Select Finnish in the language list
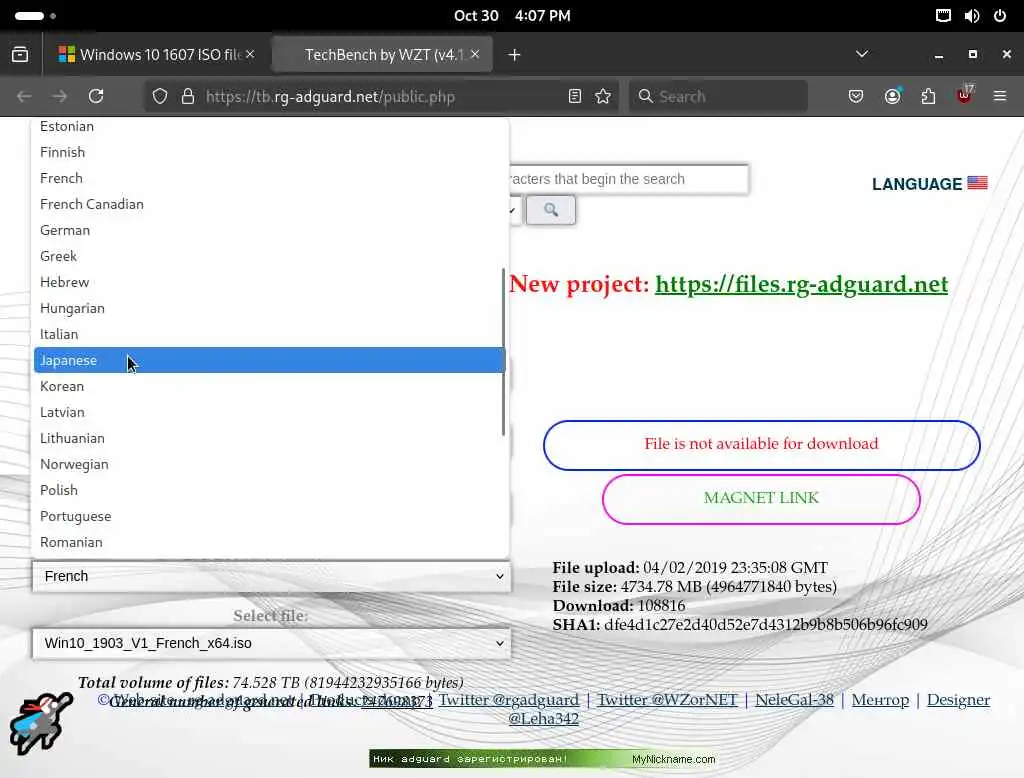This screenshot has width=1024, height=778. (270, 152)
